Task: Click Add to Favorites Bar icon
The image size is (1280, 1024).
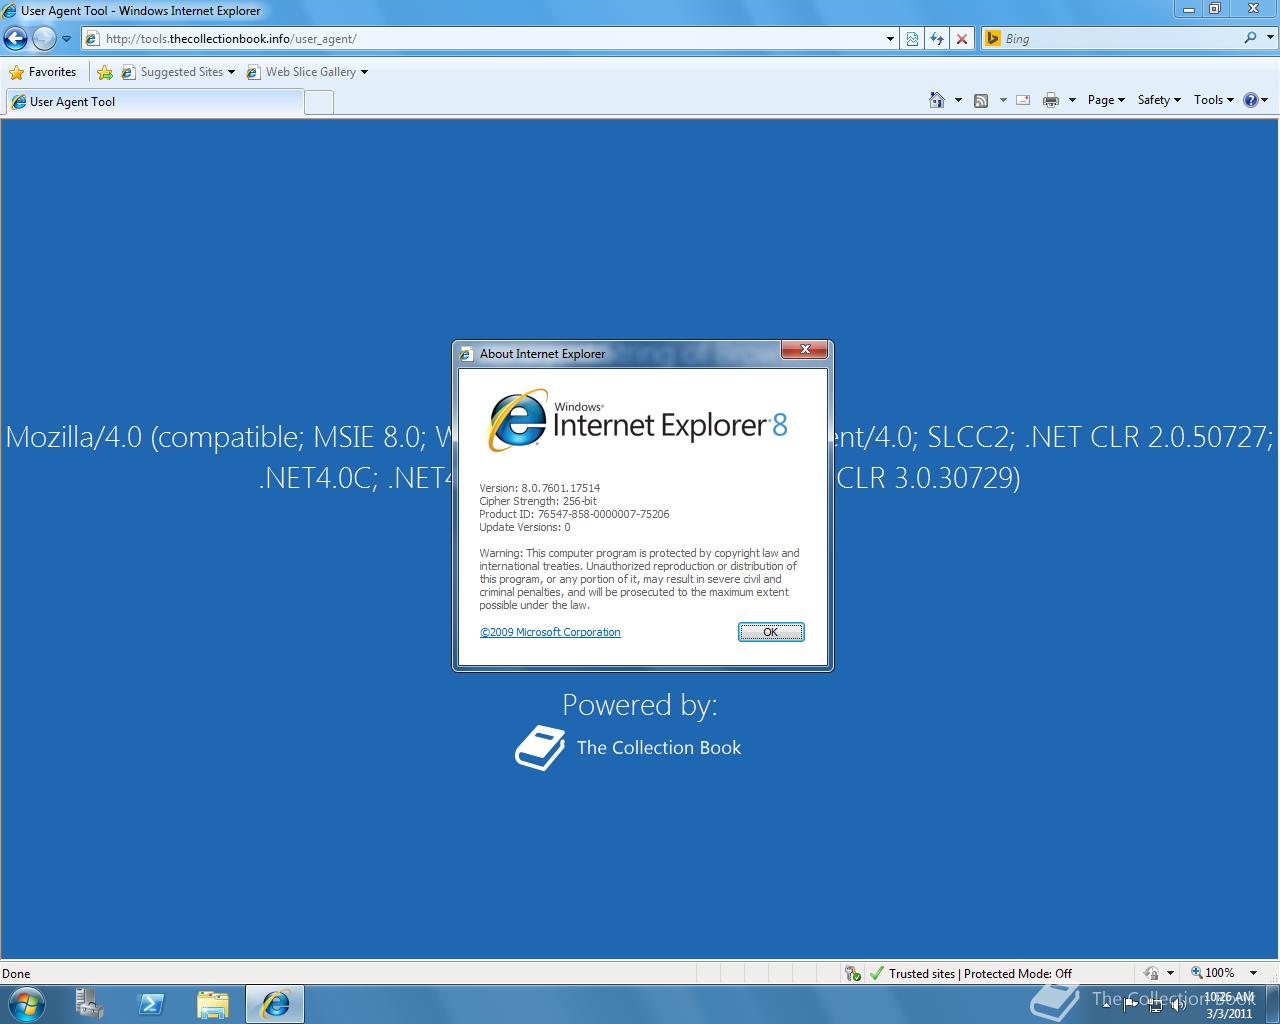Action: tap(105, 72)
